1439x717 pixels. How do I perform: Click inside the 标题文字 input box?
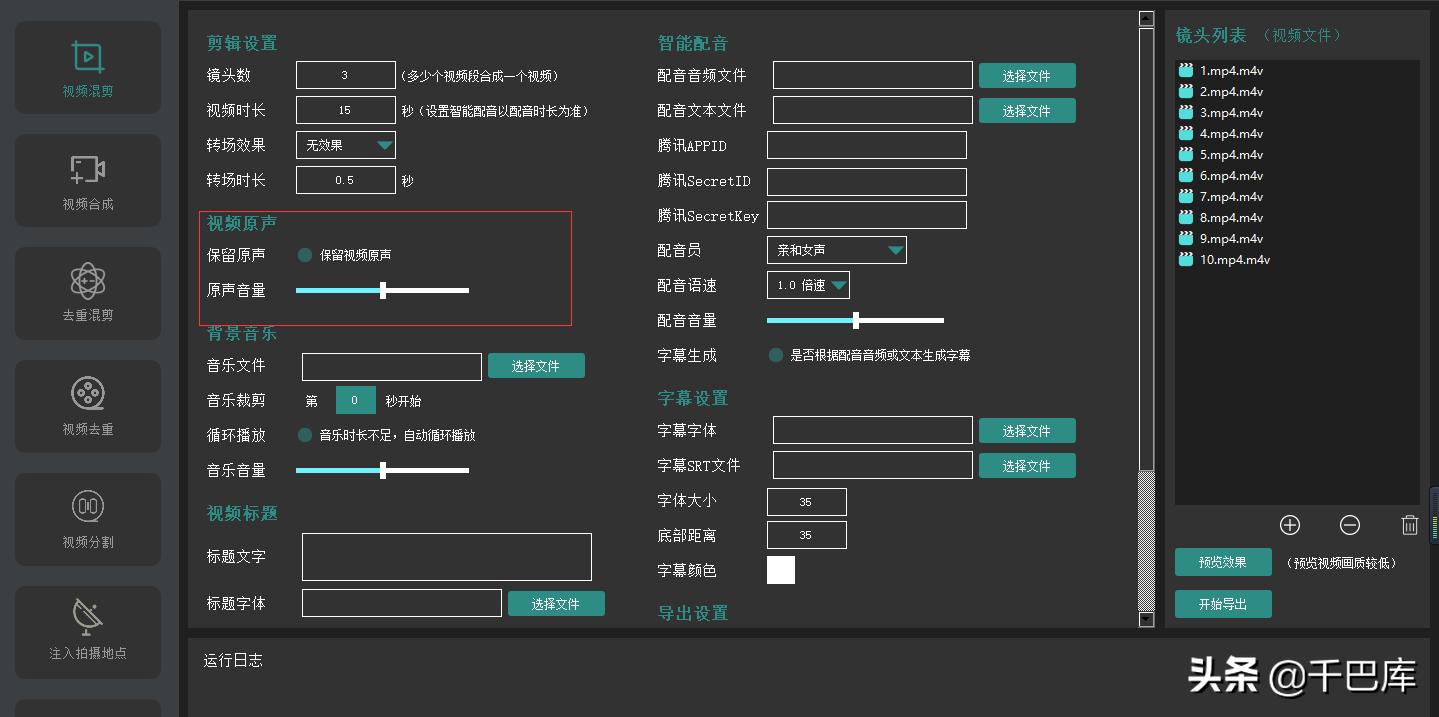pyautogui.click(x=445, y=556)
